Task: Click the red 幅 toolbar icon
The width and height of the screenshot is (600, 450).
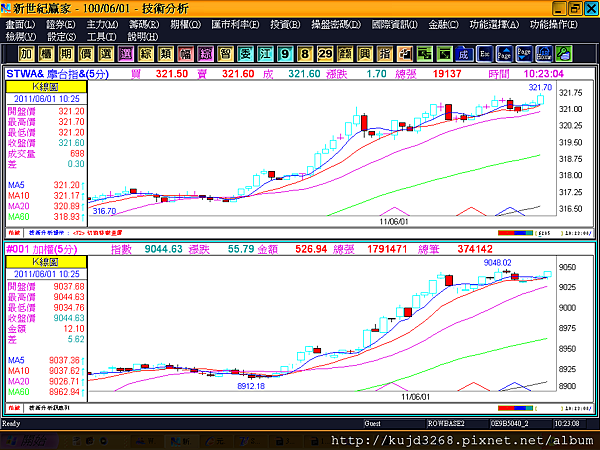Action: (x=186, y=54)
